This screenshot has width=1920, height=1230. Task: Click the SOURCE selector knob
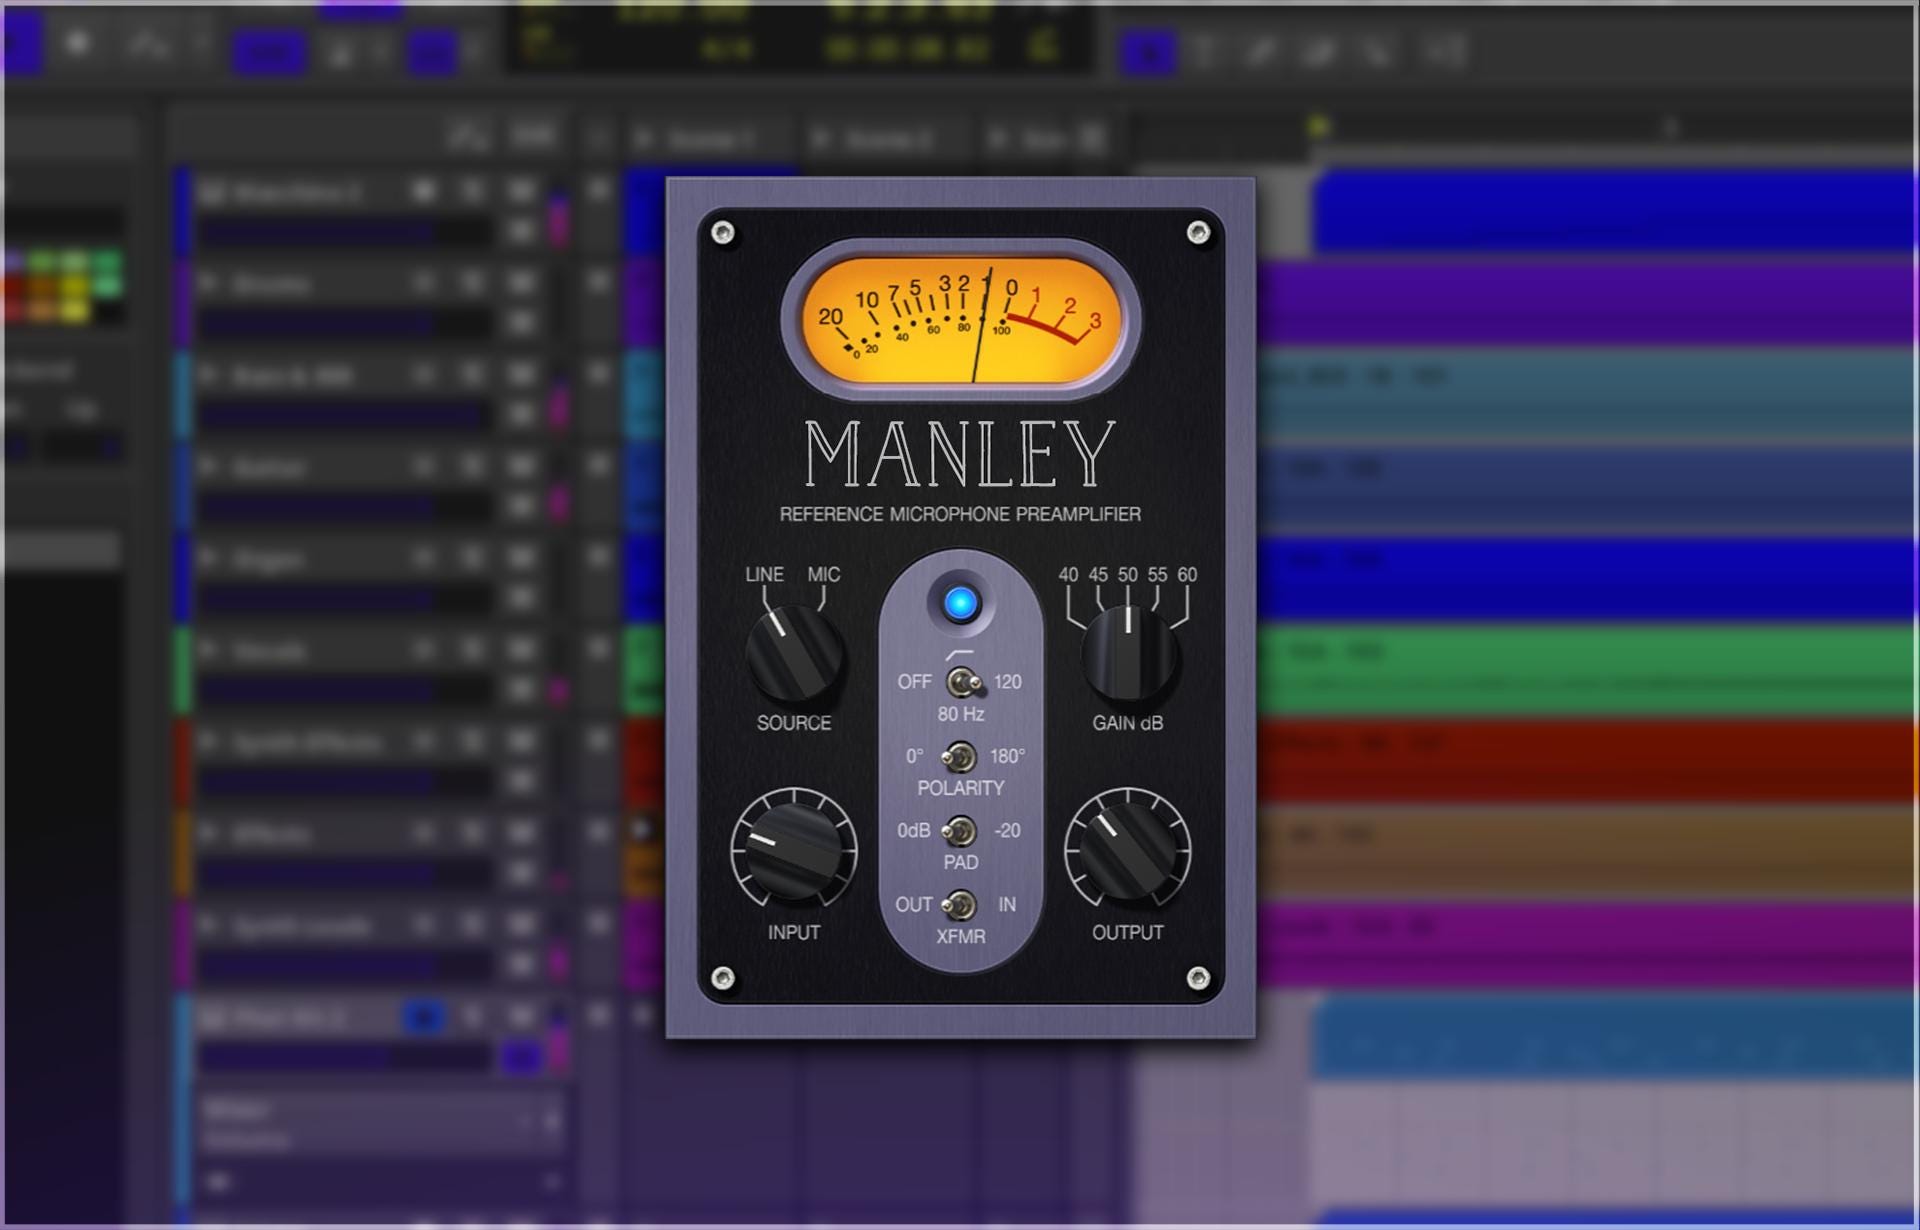coord(794,652)
